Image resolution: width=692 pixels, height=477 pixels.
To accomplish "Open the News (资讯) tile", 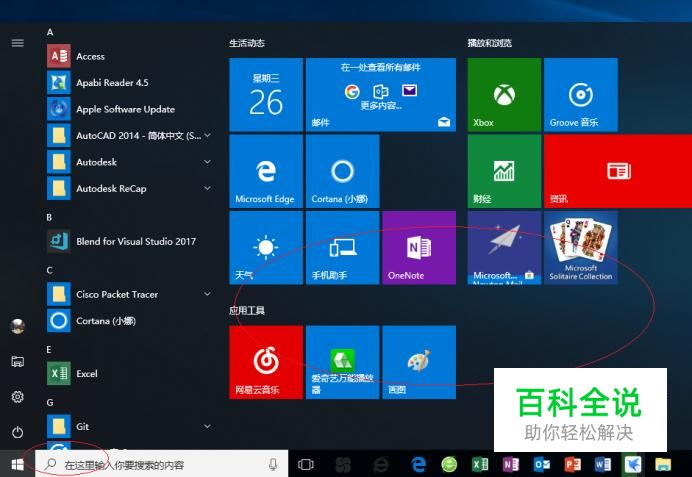I will pos(618,171).
